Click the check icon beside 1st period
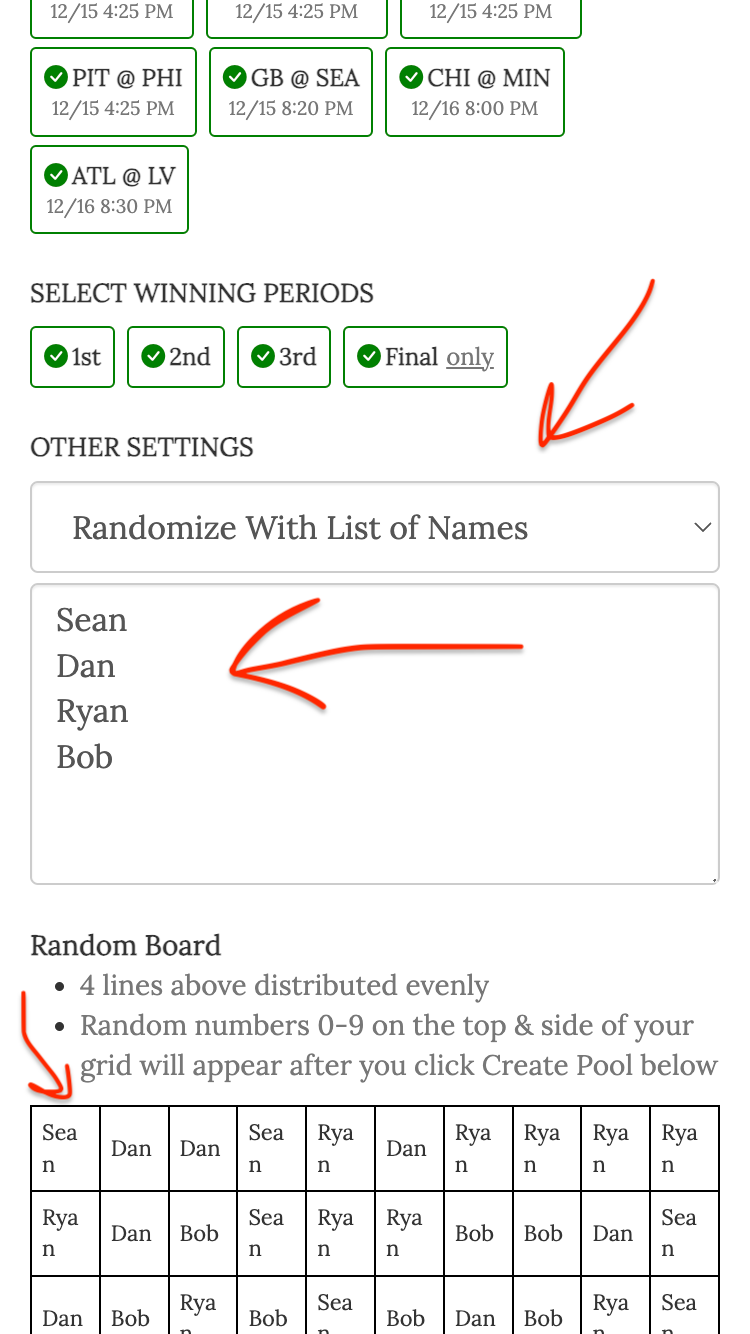Viewport: 750px width, 1334px height. (56, 356)
